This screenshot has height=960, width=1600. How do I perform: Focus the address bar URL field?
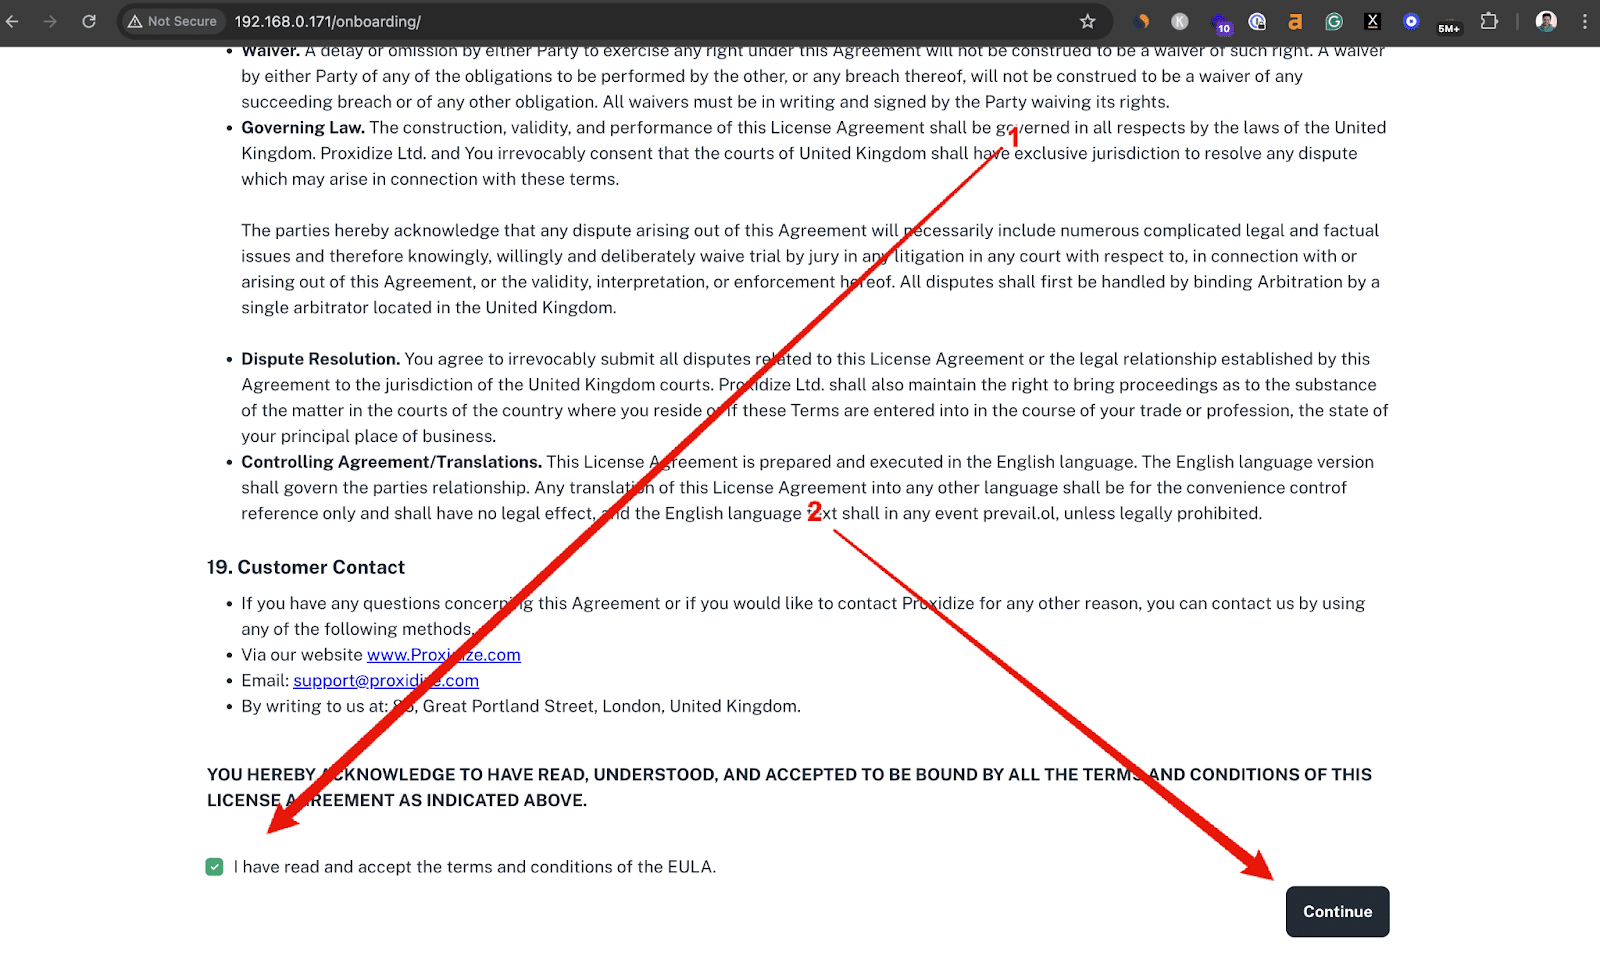(650, 21)
